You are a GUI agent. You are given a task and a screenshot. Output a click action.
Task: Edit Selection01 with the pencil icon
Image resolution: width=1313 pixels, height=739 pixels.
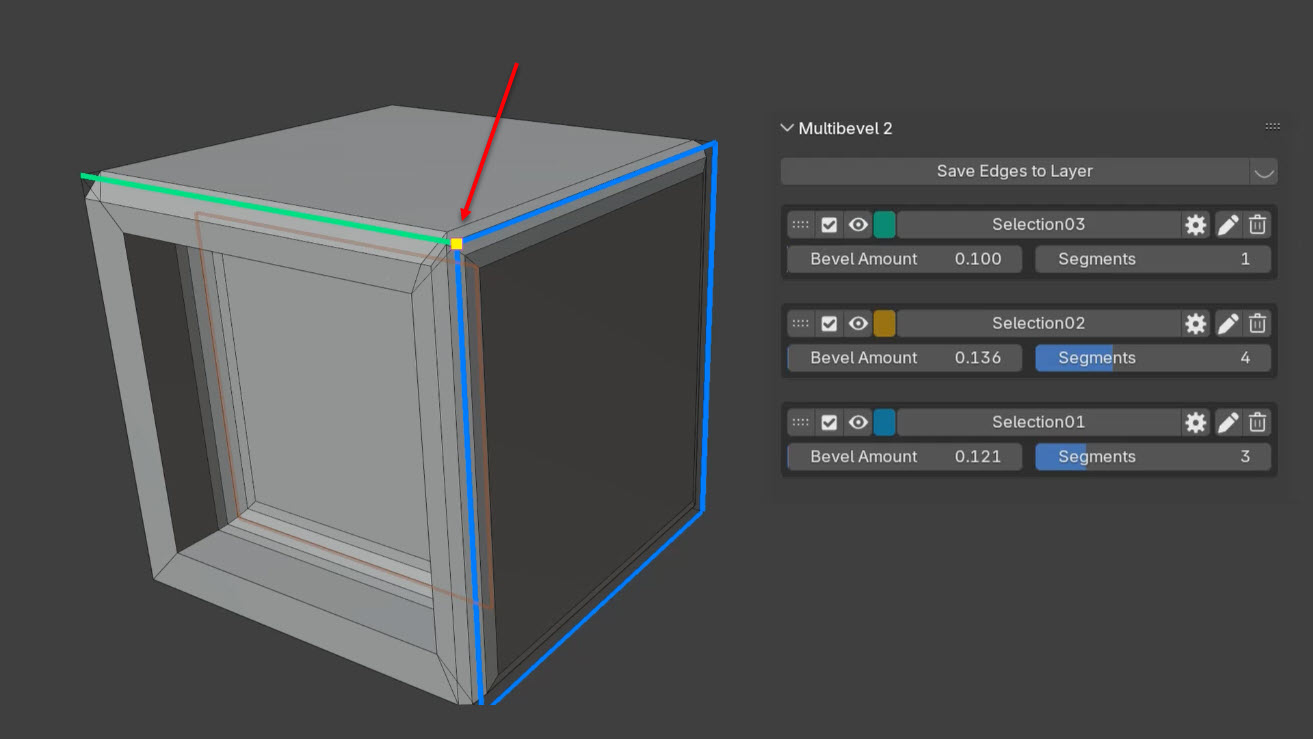pos(1228,423)
